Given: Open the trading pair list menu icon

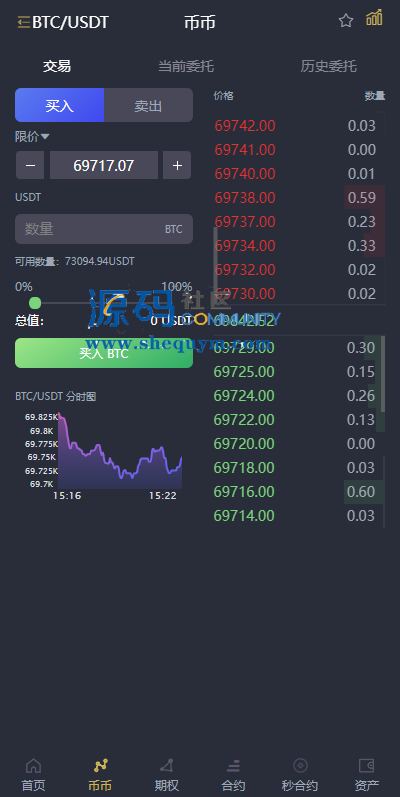Looking at the screenshot, I should coord(23,22).
